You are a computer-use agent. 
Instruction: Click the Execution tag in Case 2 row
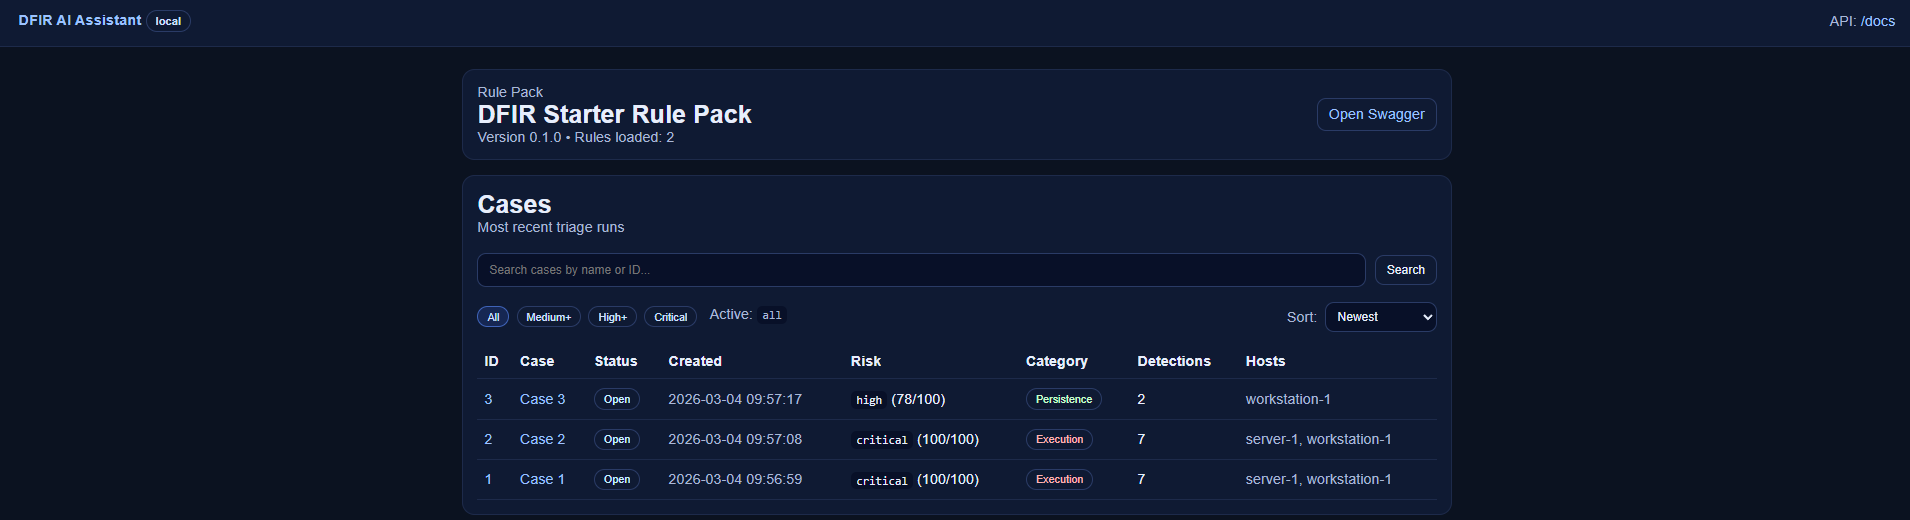pyautogui.click(x=1059, y=439)
